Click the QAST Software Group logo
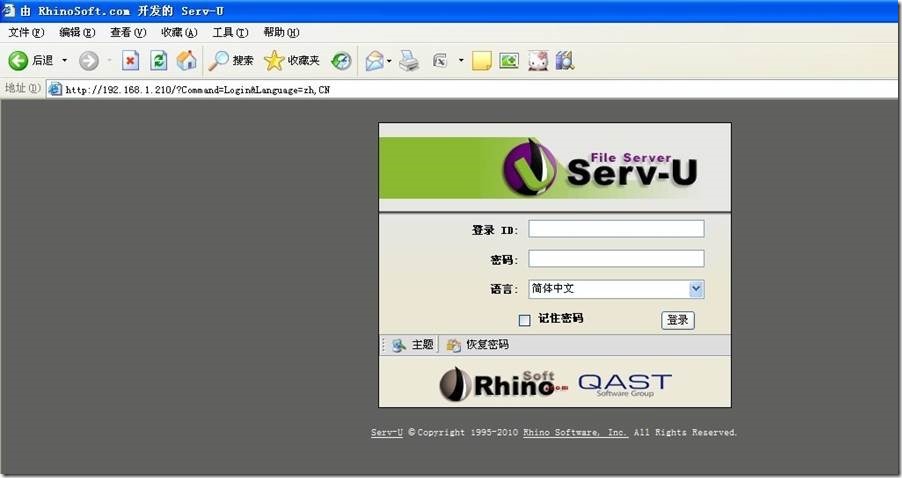Screen dimensions: 902x478 (625, 384)
